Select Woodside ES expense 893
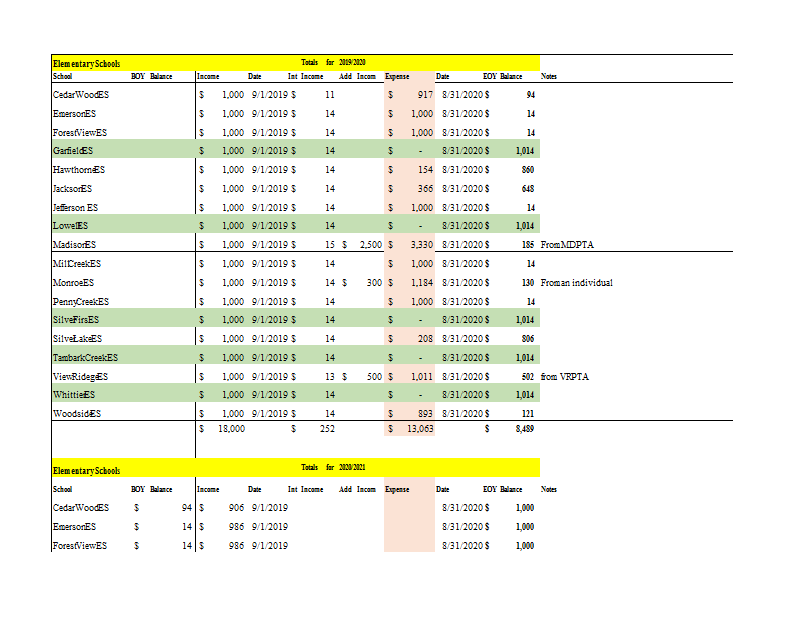Viewport: 800px width, 618px height. (425, 414)
